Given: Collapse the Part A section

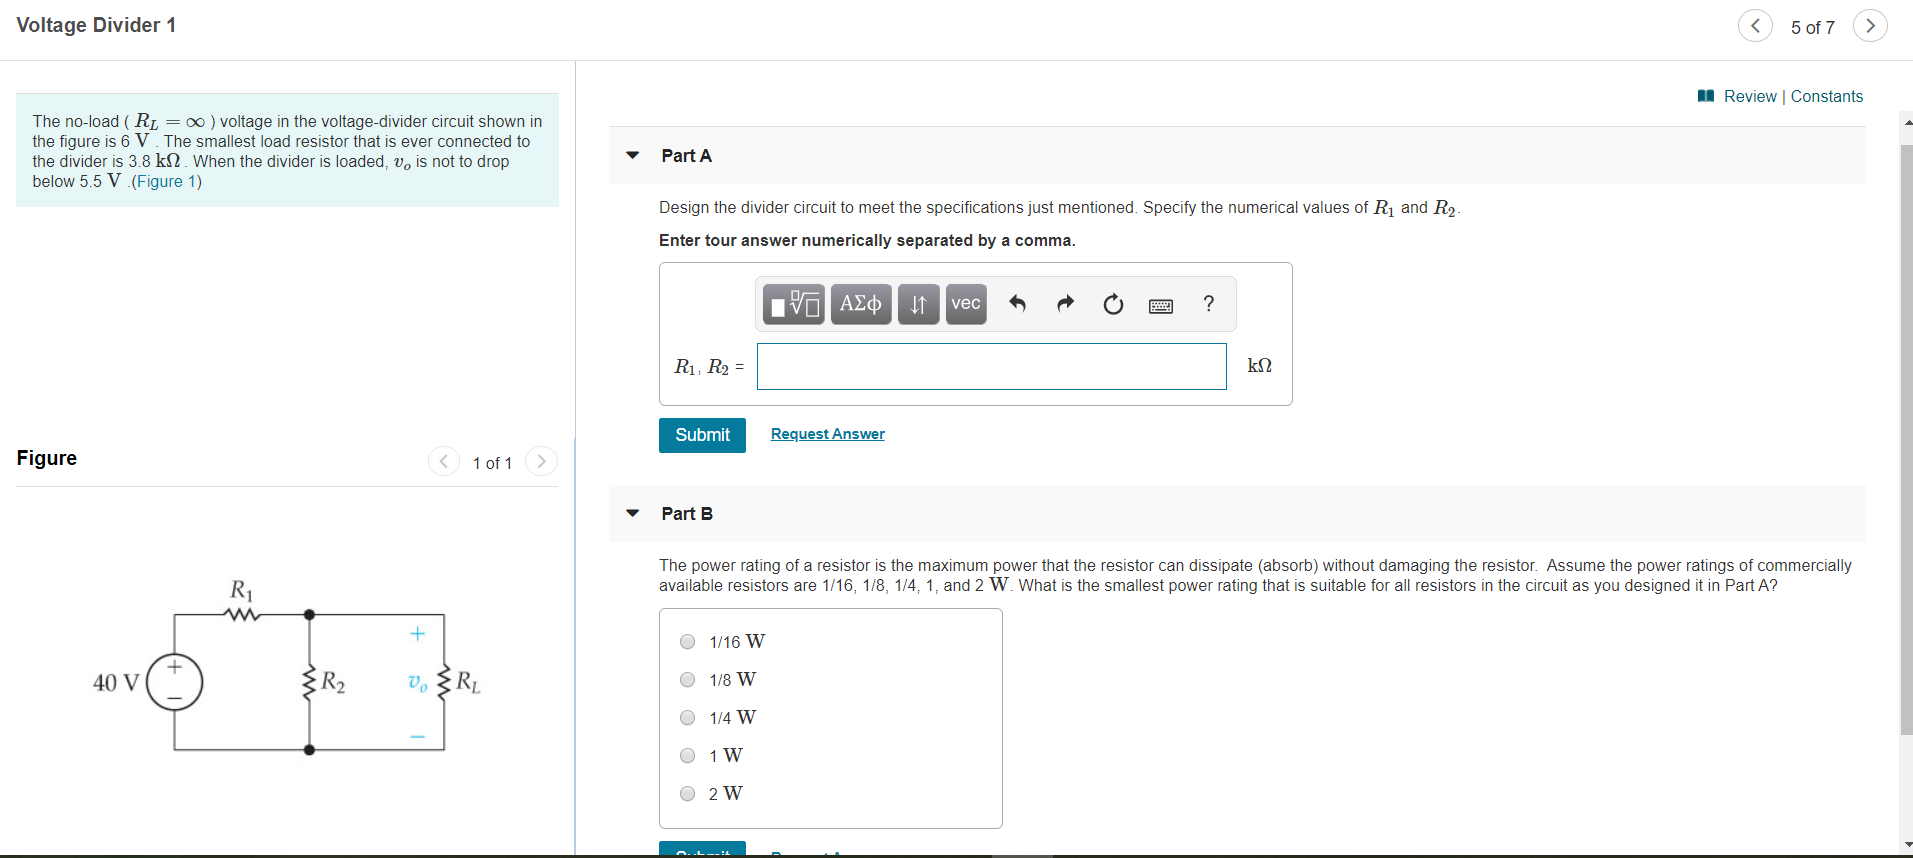Looking at the screenshot, I should pos(632,155).
